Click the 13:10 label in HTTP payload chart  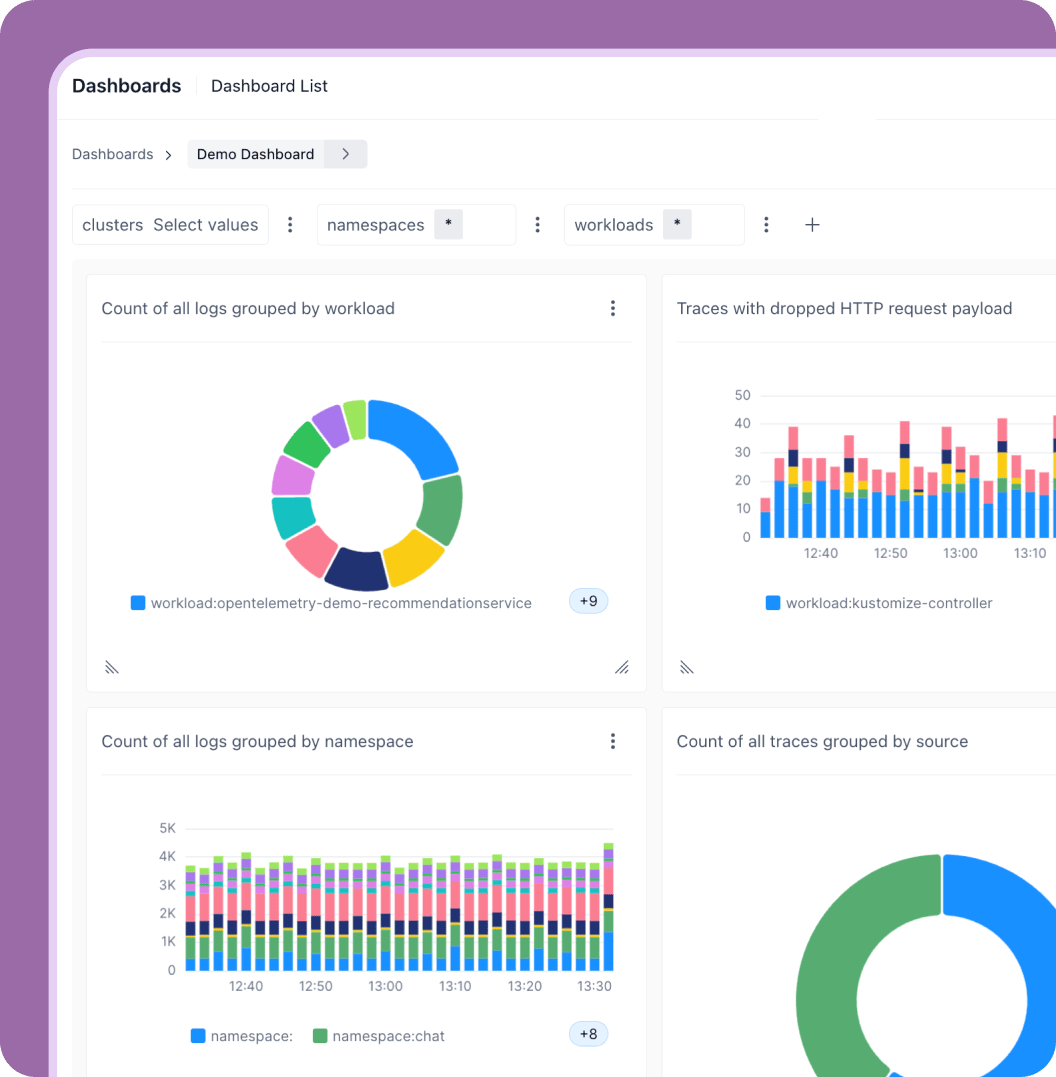click(x=1030, y=554)
